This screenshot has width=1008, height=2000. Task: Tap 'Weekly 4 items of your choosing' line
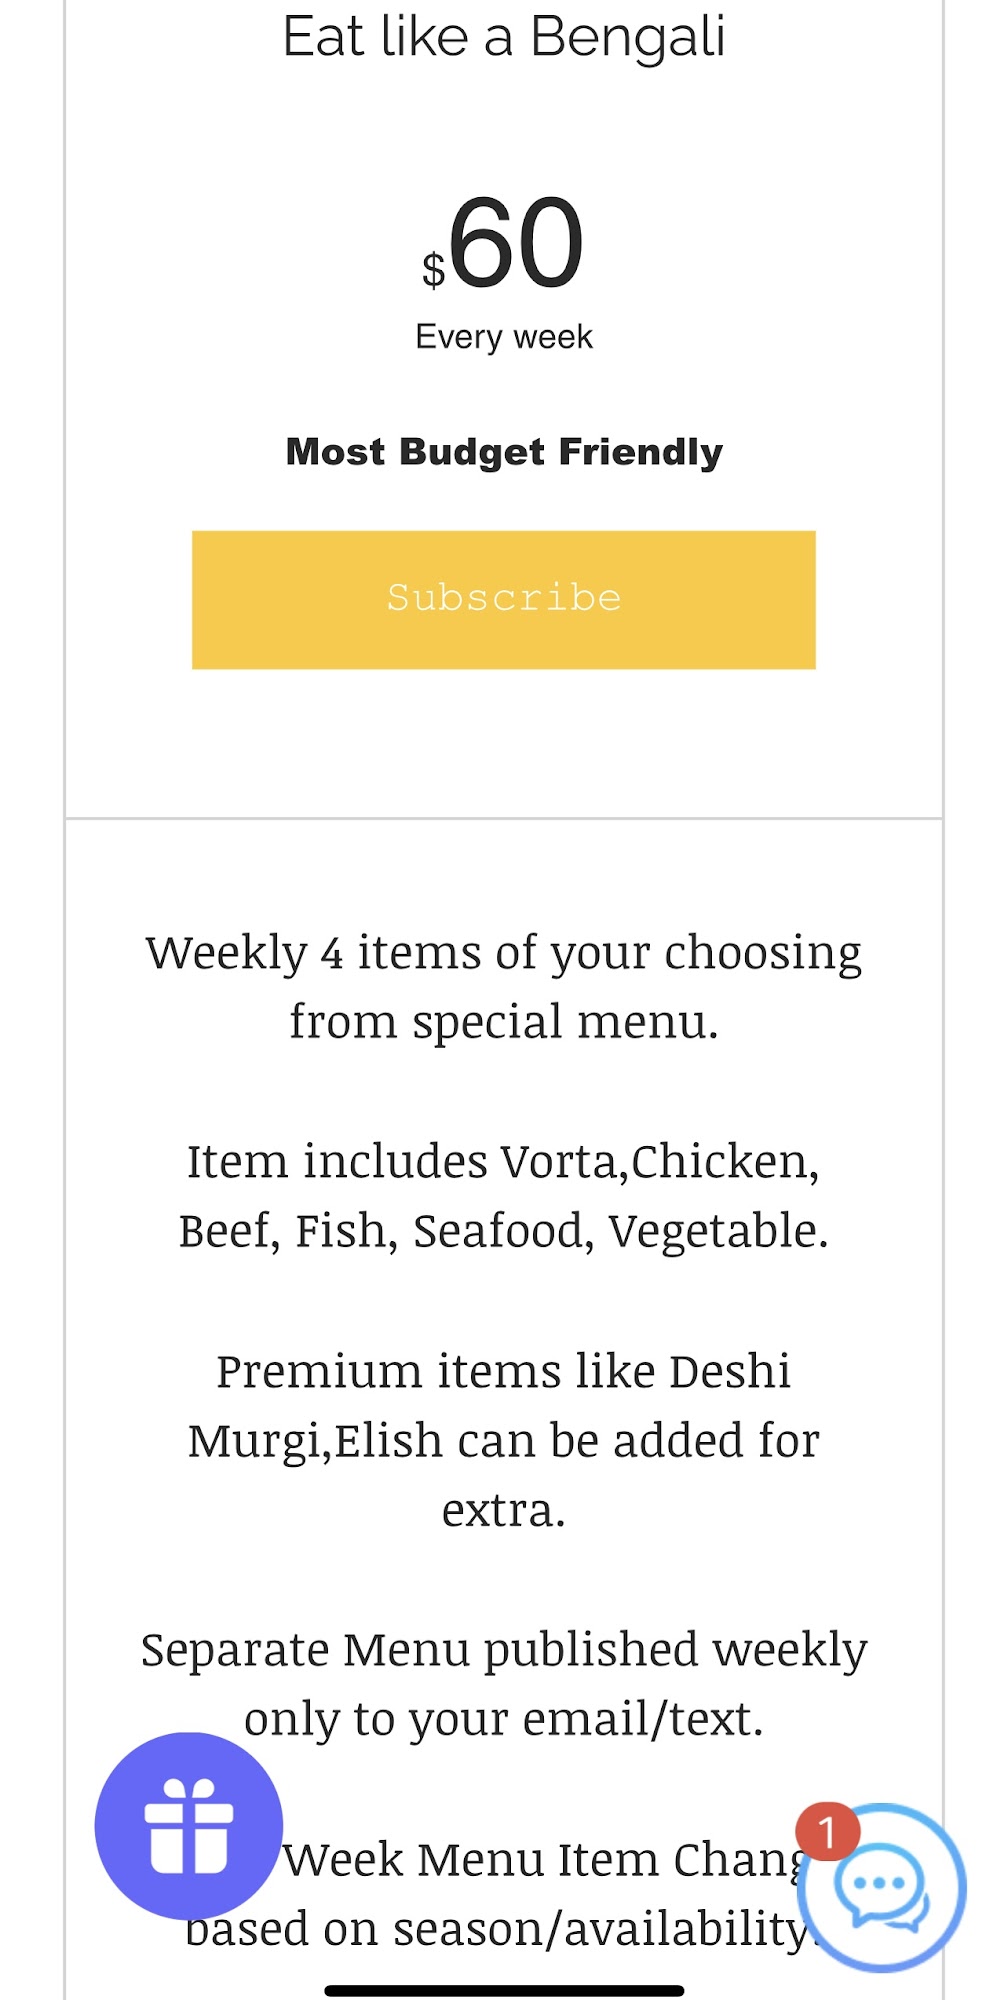pyautogui.click(x=504, y=953)
